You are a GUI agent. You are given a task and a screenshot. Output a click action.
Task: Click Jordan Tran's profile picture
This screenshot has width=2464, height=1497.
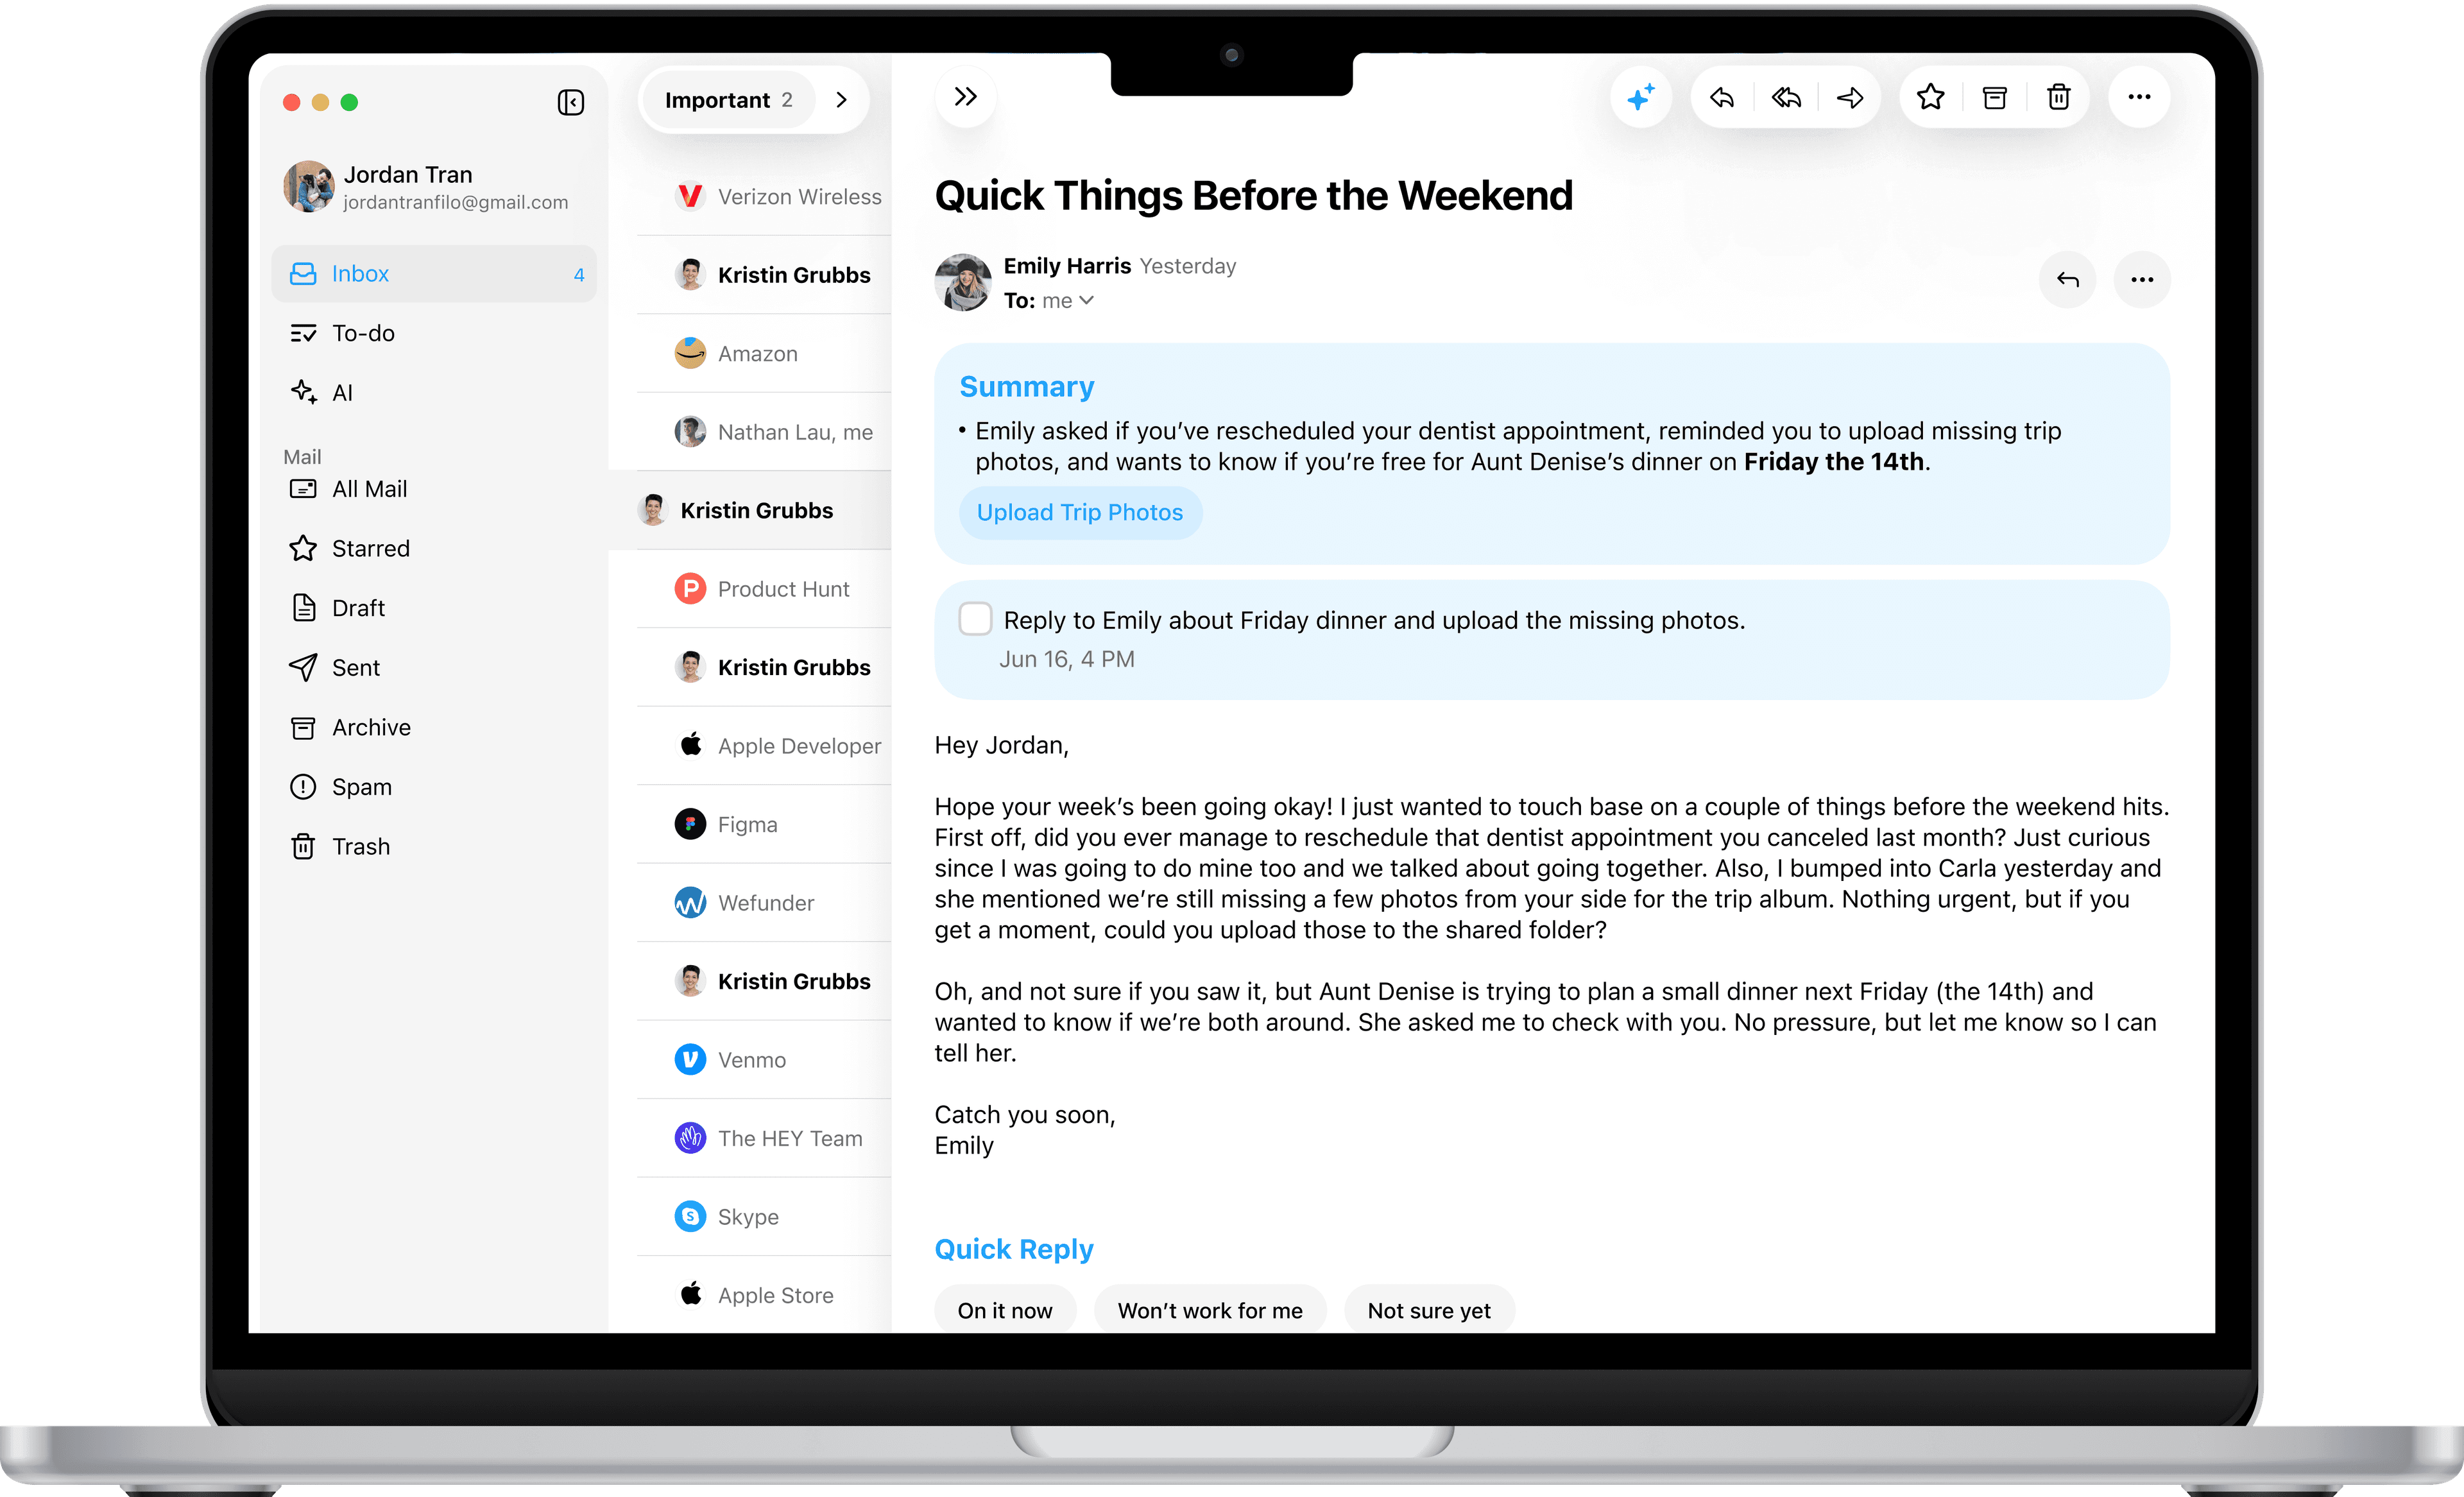308,187
